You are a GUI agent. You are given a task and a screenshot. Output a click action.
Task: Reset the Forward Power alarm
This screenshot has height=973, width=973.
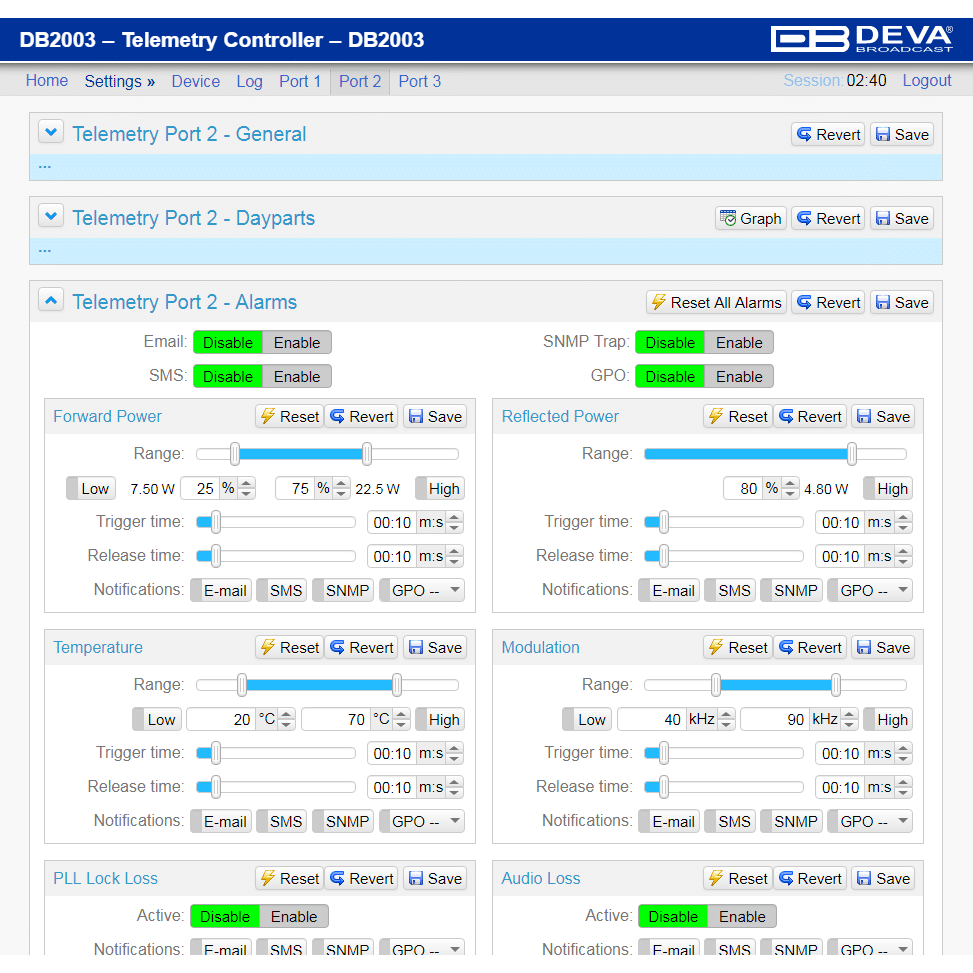[x=289, y=417]
